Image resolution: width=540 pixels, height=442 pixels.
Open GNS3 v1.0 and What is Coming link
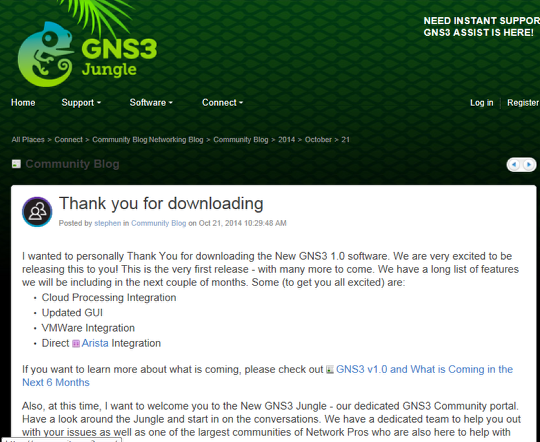click(268, 376)
